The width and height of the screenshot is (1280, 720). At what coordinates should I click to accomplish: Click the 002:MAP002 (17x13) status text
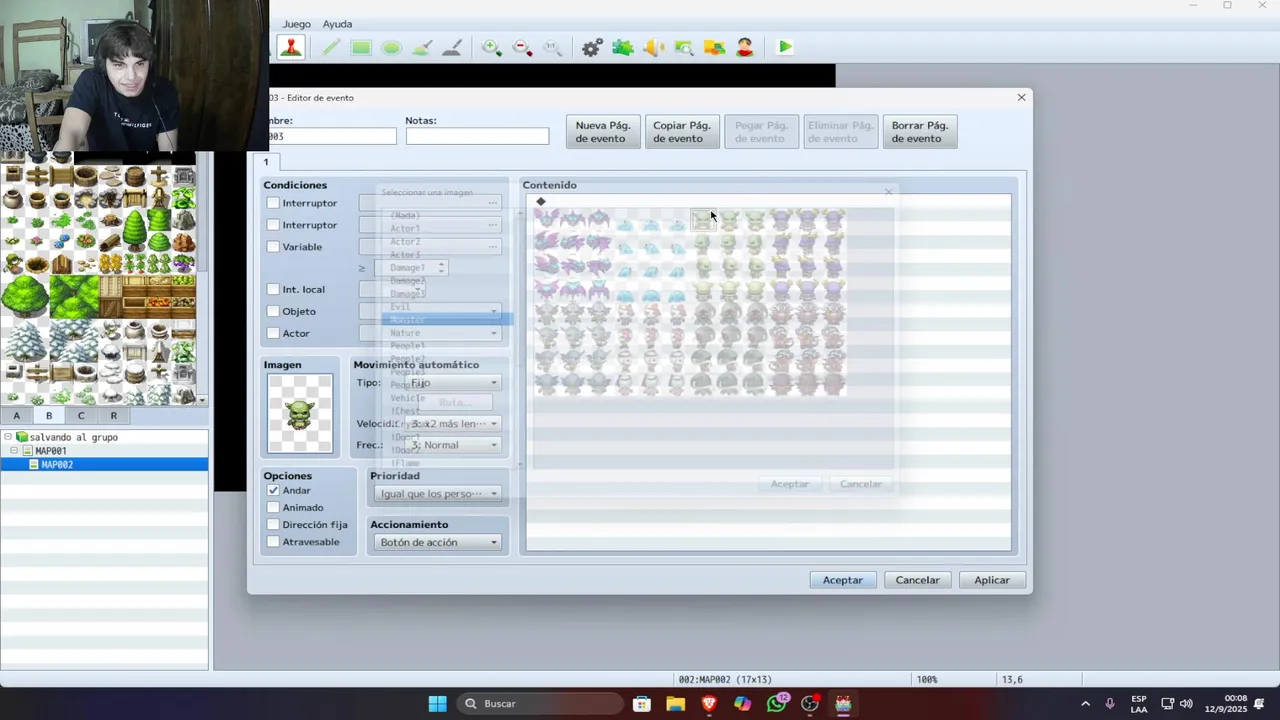(x=725, y=679)
